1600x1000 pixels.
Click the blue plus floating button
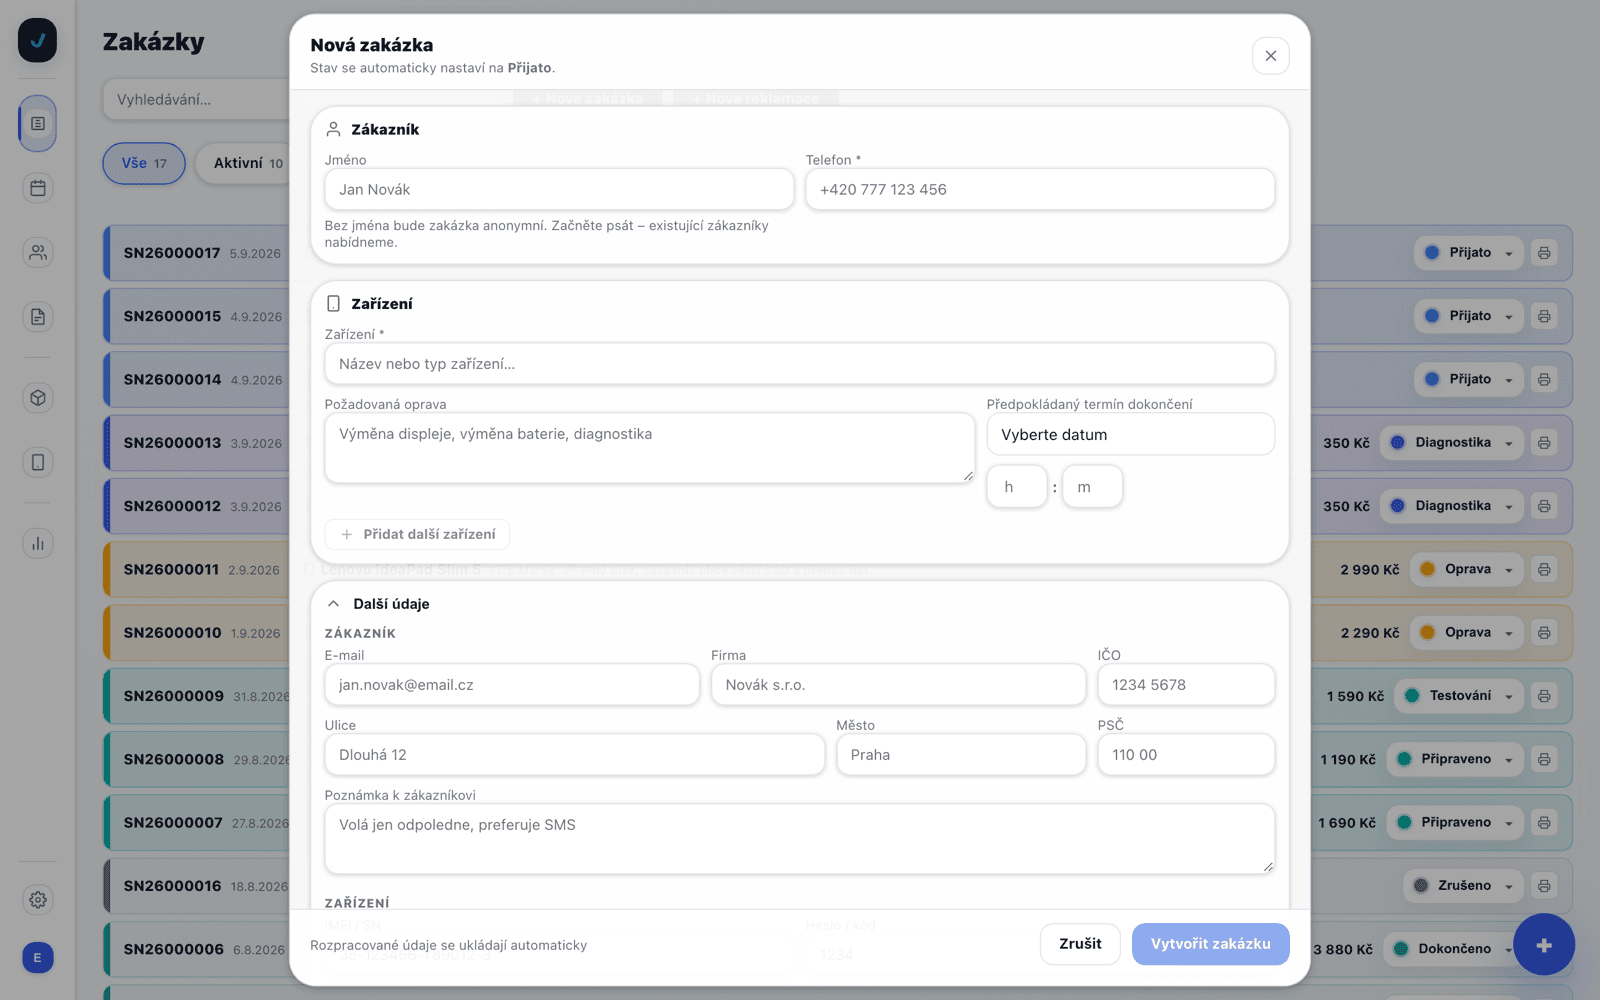coord(1544,944)
